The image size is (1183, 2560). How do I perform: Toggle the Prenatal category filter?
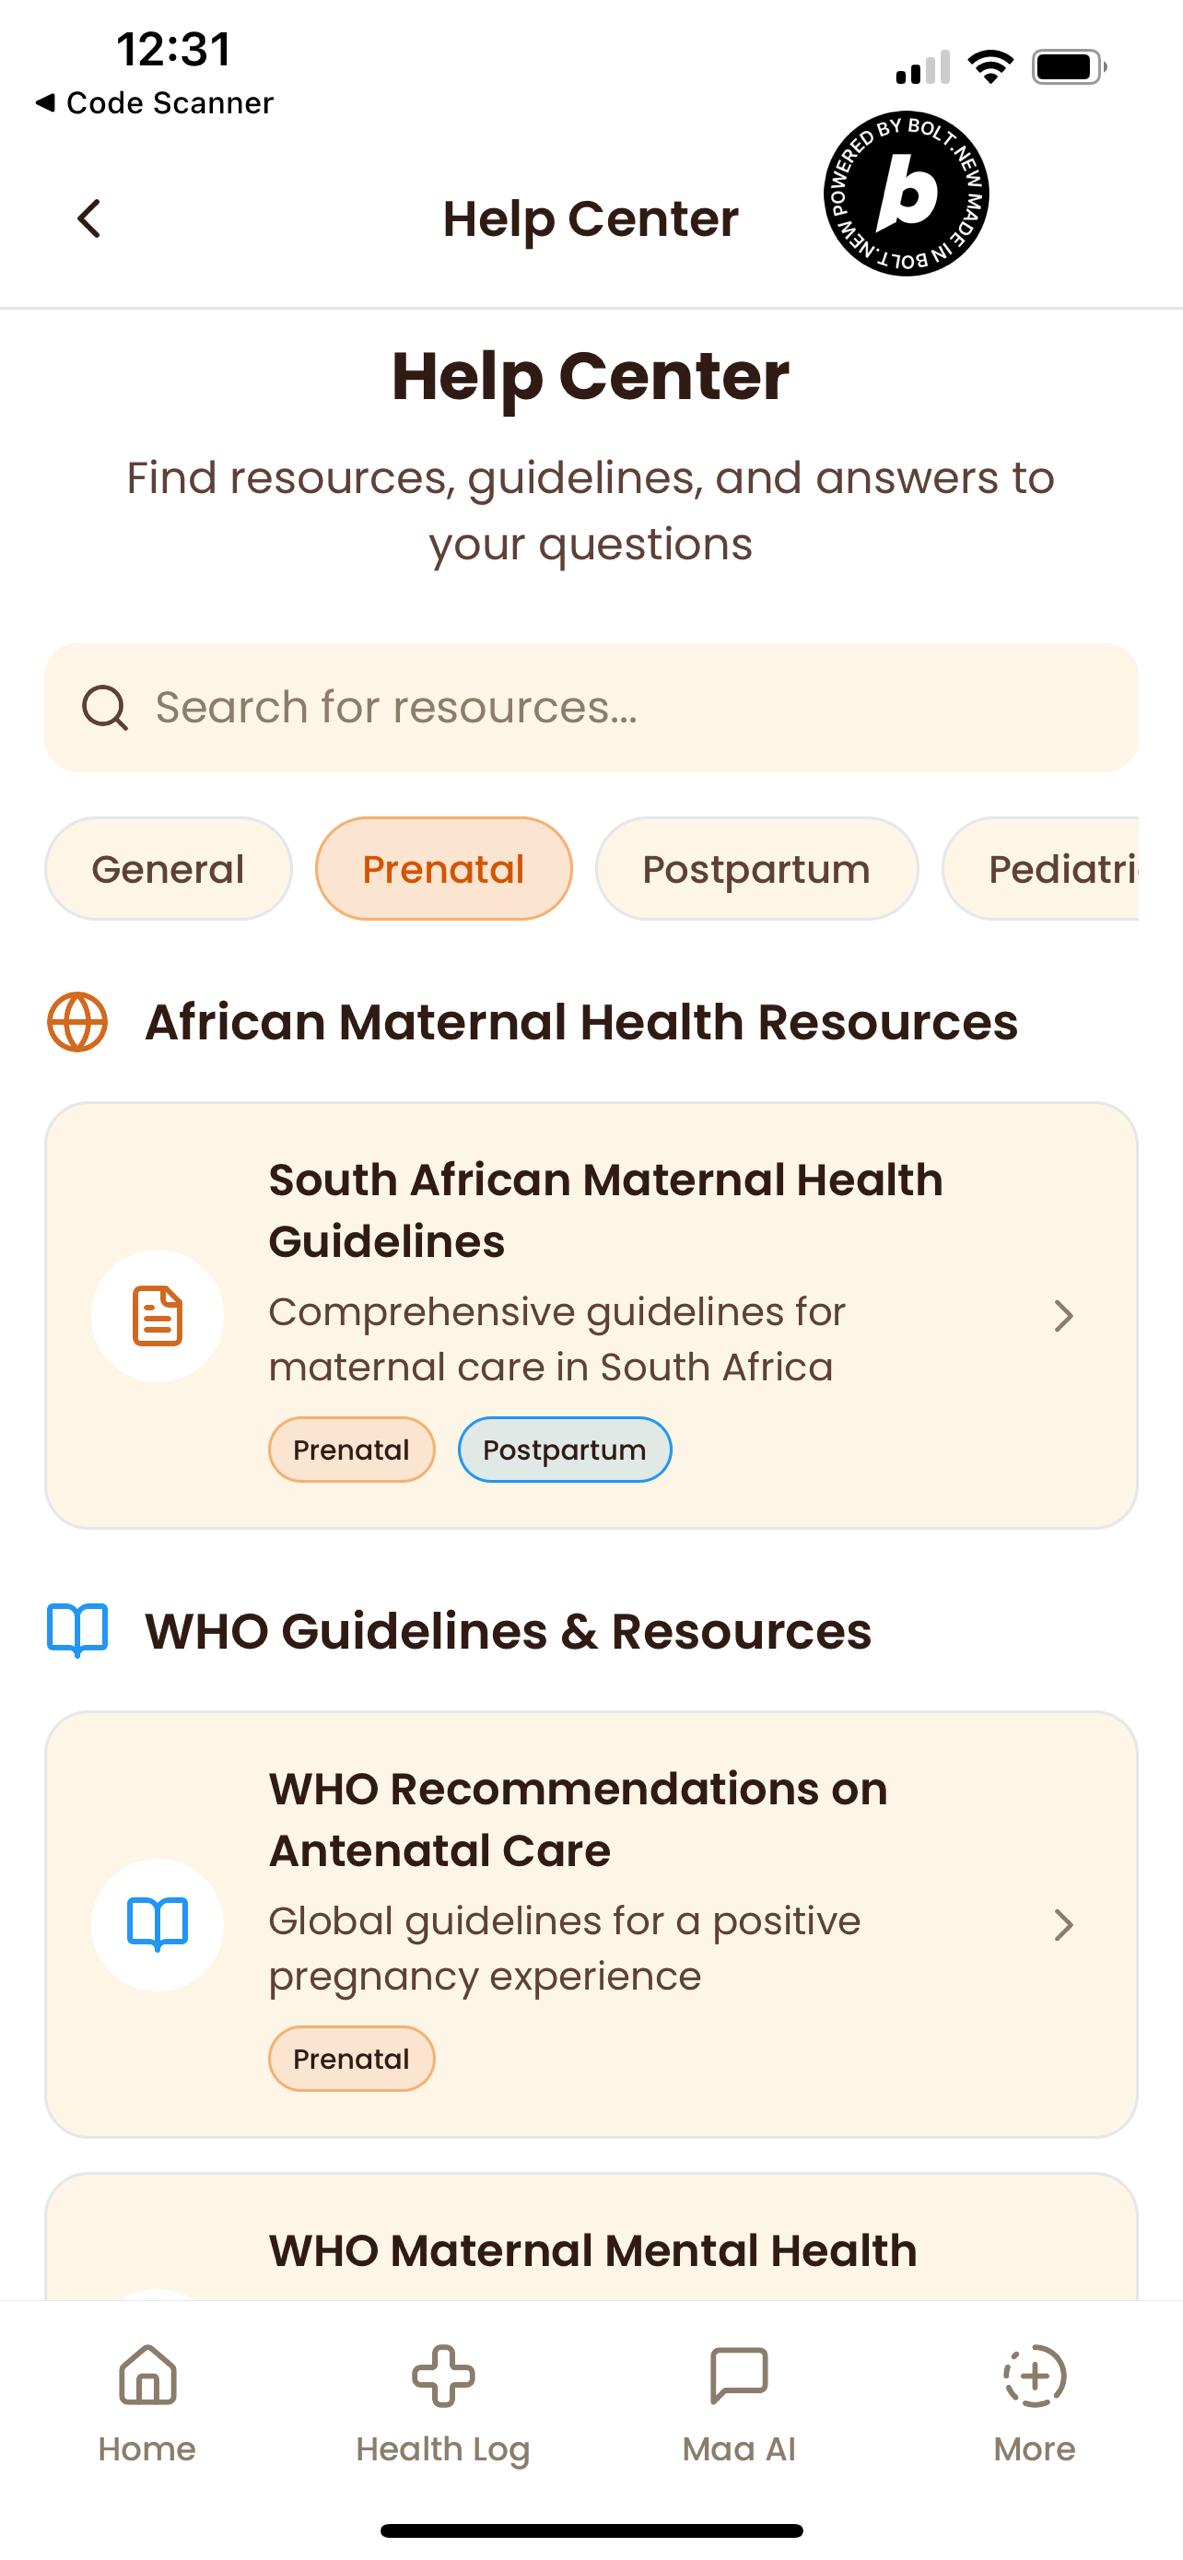(x=444, y=869)
